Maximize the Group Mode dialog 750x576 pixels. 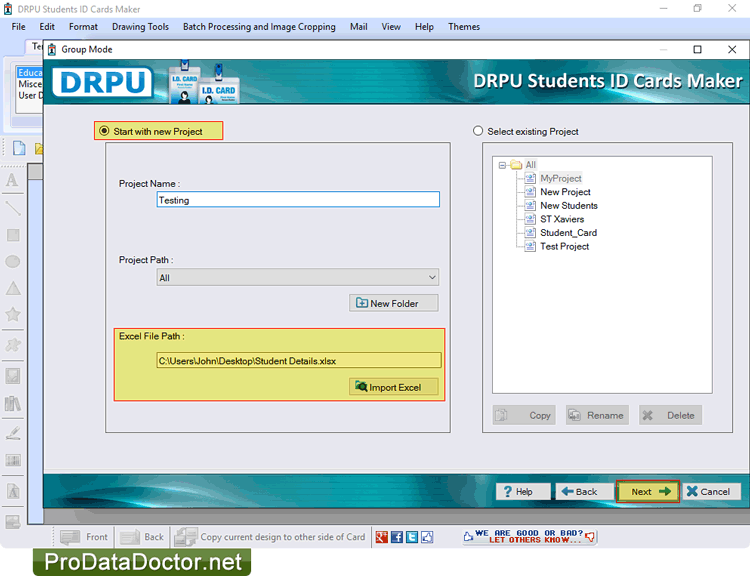click(697, 49)
